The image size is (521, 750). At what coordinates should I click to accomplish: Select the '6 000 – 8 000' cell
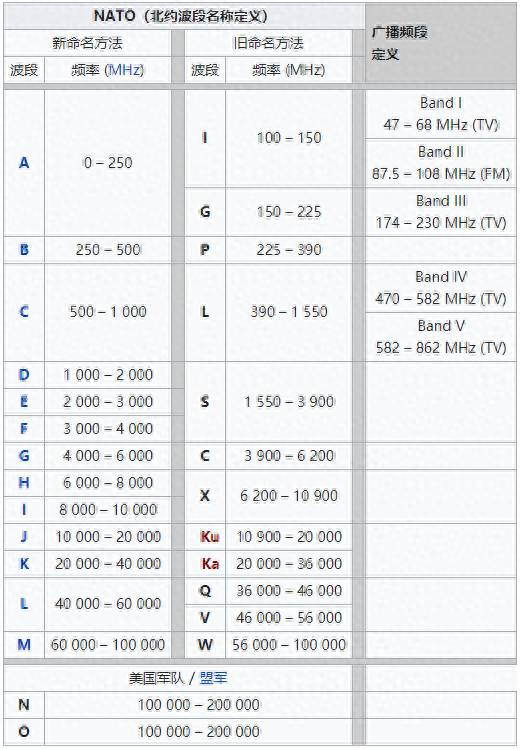click(x=108, y=483)
